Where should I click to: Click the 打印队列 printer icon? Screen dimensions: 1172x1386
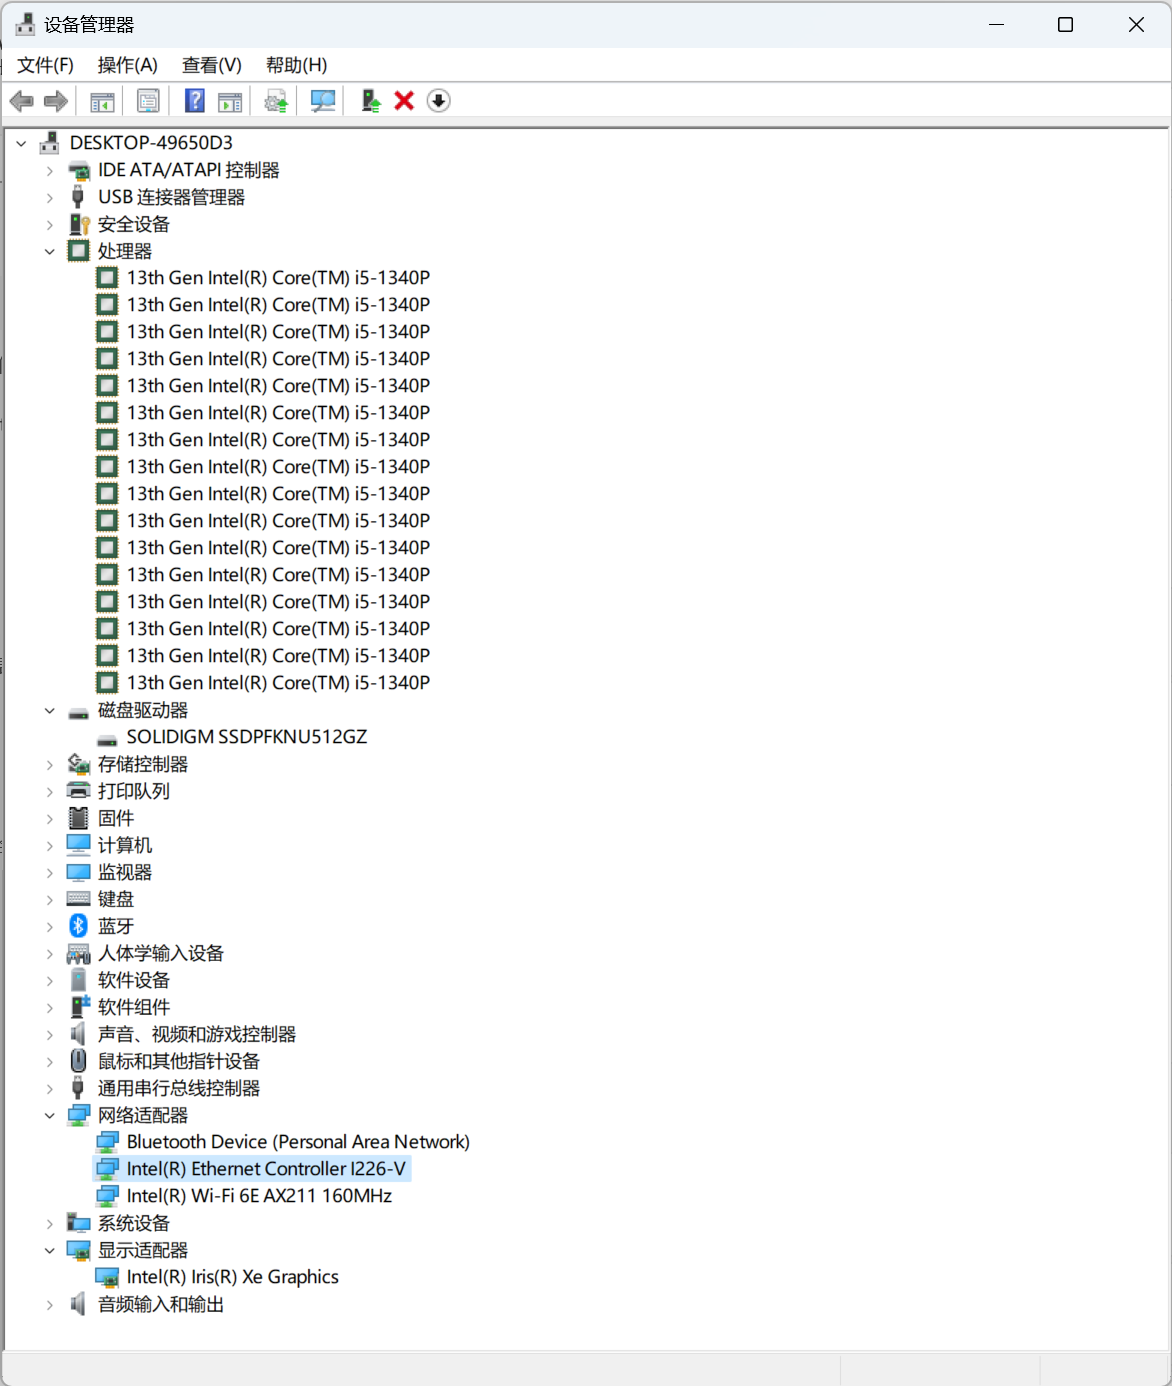78,791
